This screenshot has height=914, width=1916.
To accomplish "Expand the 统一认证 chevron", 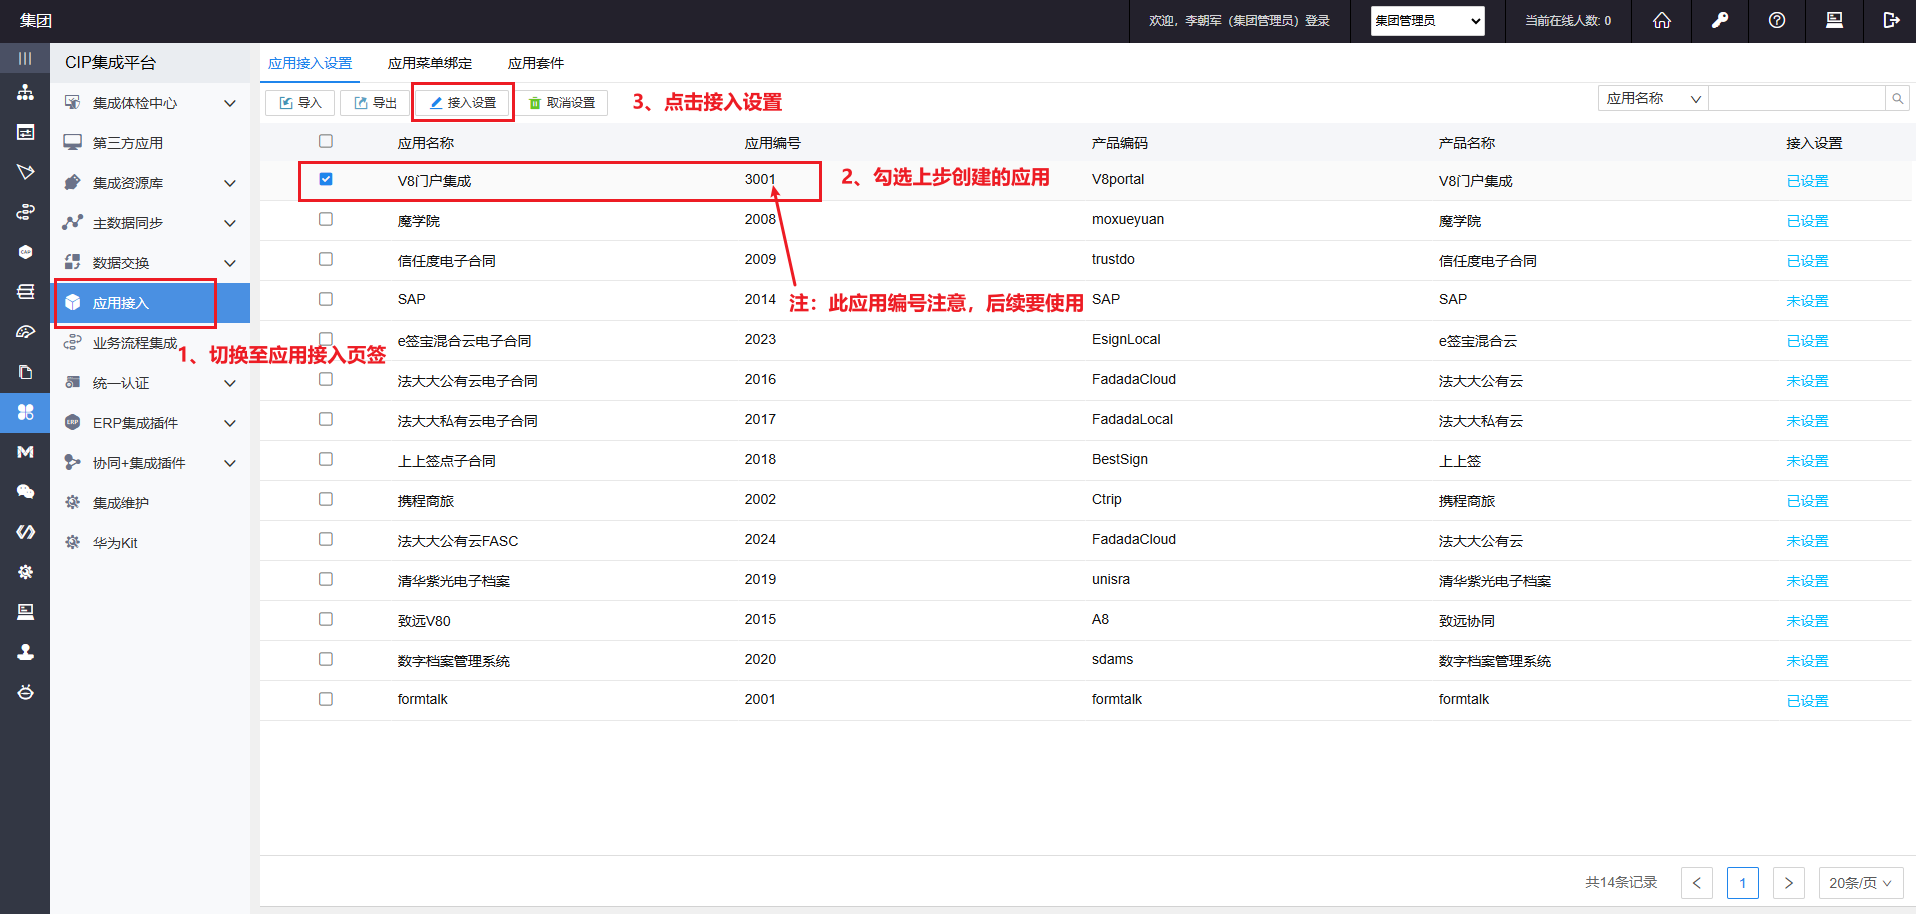I will click(x=230, y=383).
